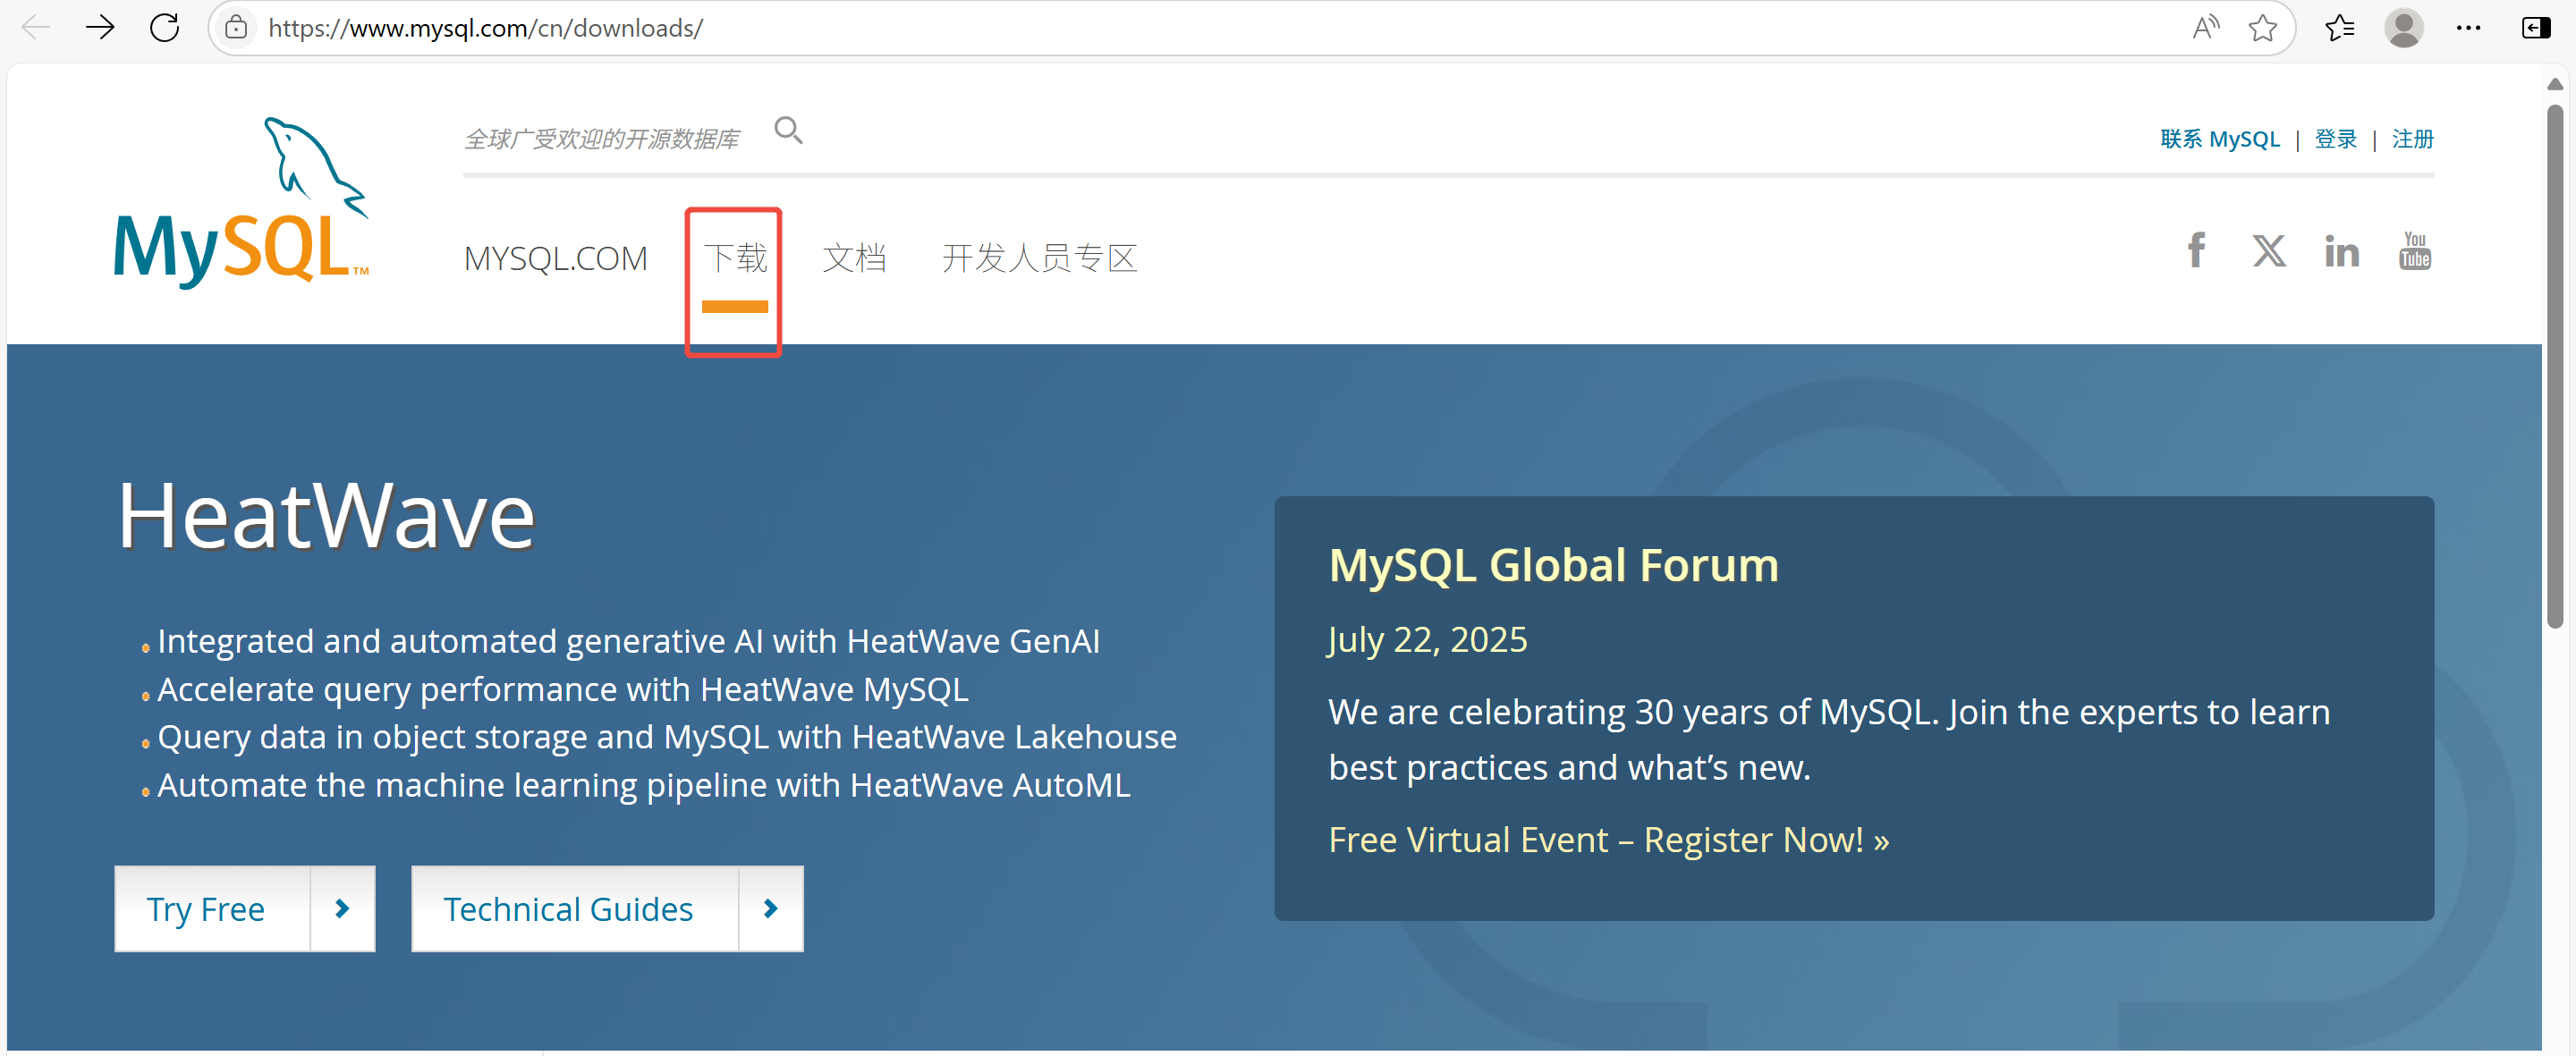This screenshot has height=1056, width=2576.
Task: Open the MYSQL.COM nav item
Action: tap(555, 259)
